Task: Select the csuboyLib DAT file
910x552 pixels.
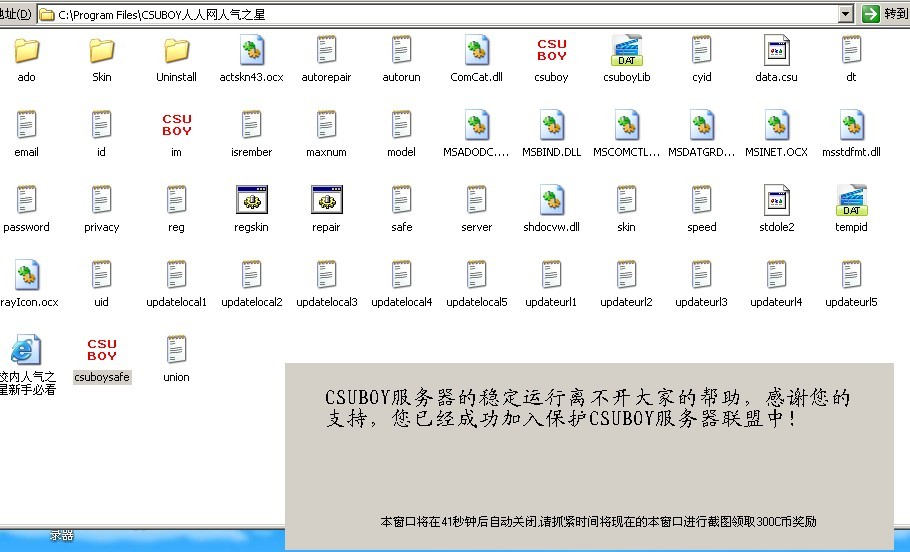Action: (626, 51)
